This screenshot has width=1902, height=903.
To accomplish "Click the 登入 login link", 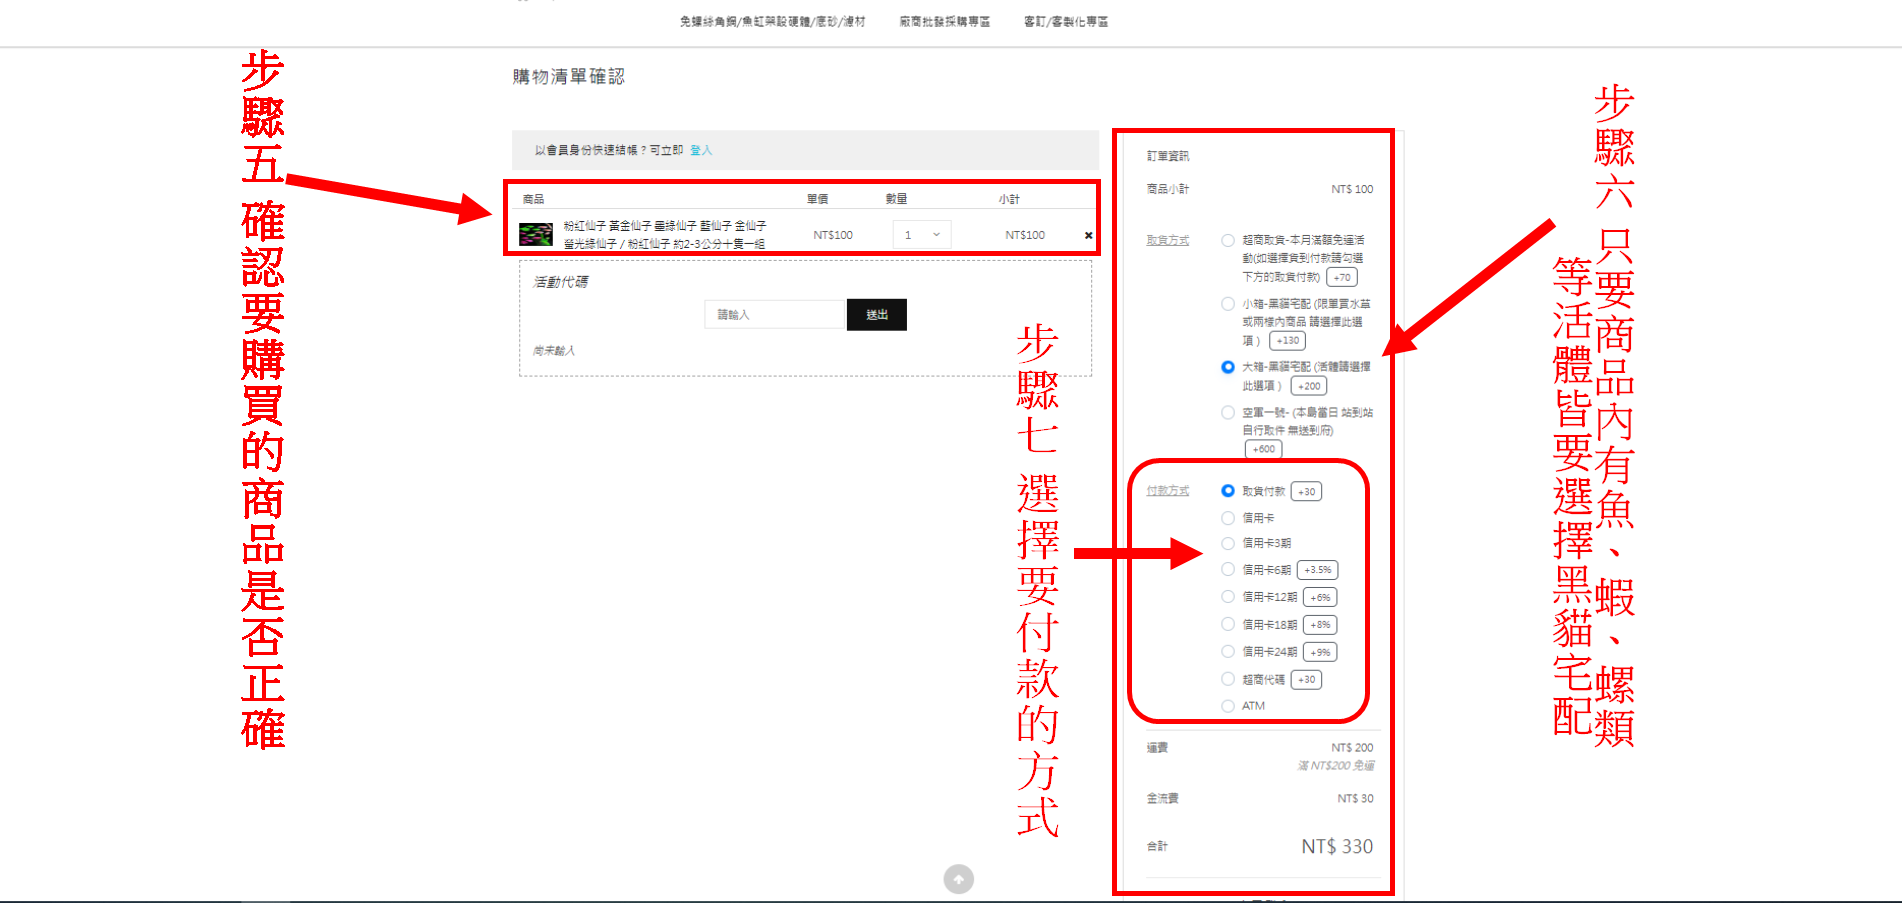I will tap(701, 150).
